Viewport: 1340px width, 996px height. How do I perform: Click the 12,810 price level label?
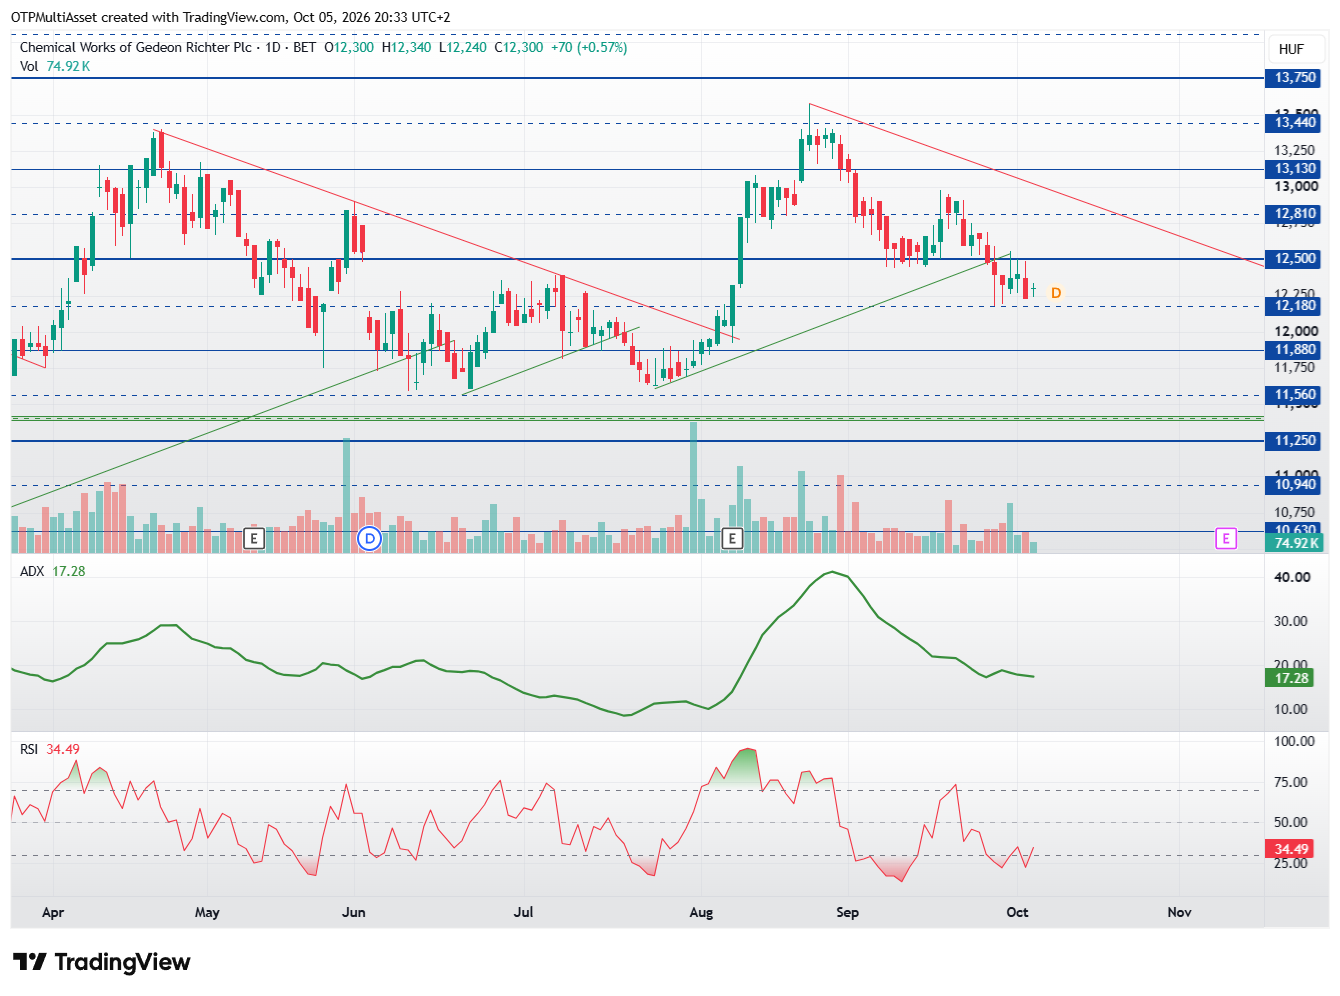tap(1295, 213)
